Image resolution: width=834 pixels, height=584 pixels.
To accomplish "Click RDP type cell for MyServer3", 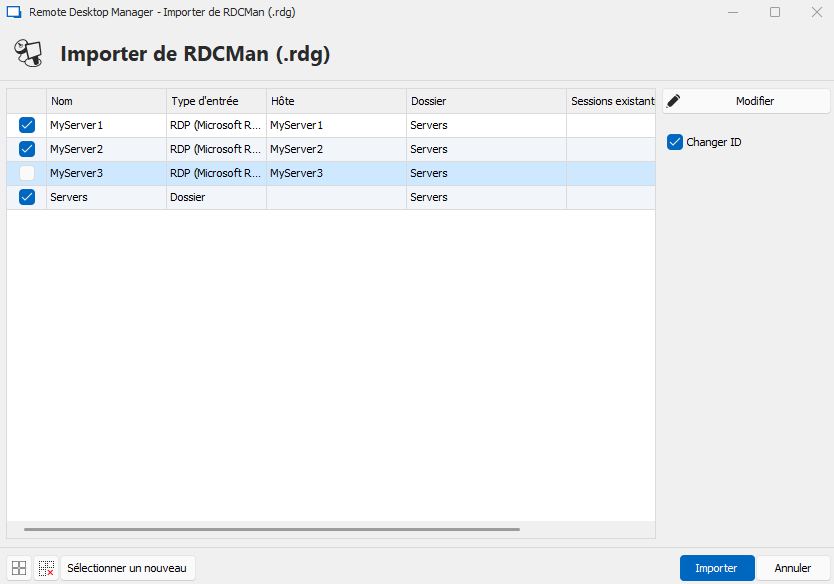I will pos(216,173).
